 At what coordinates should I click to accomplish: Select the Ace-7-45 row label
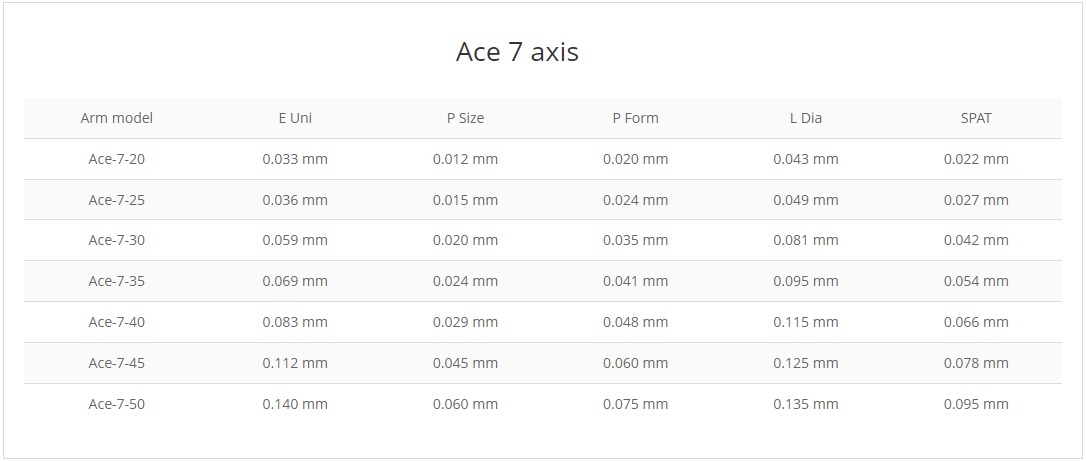[x=116, y=363]
